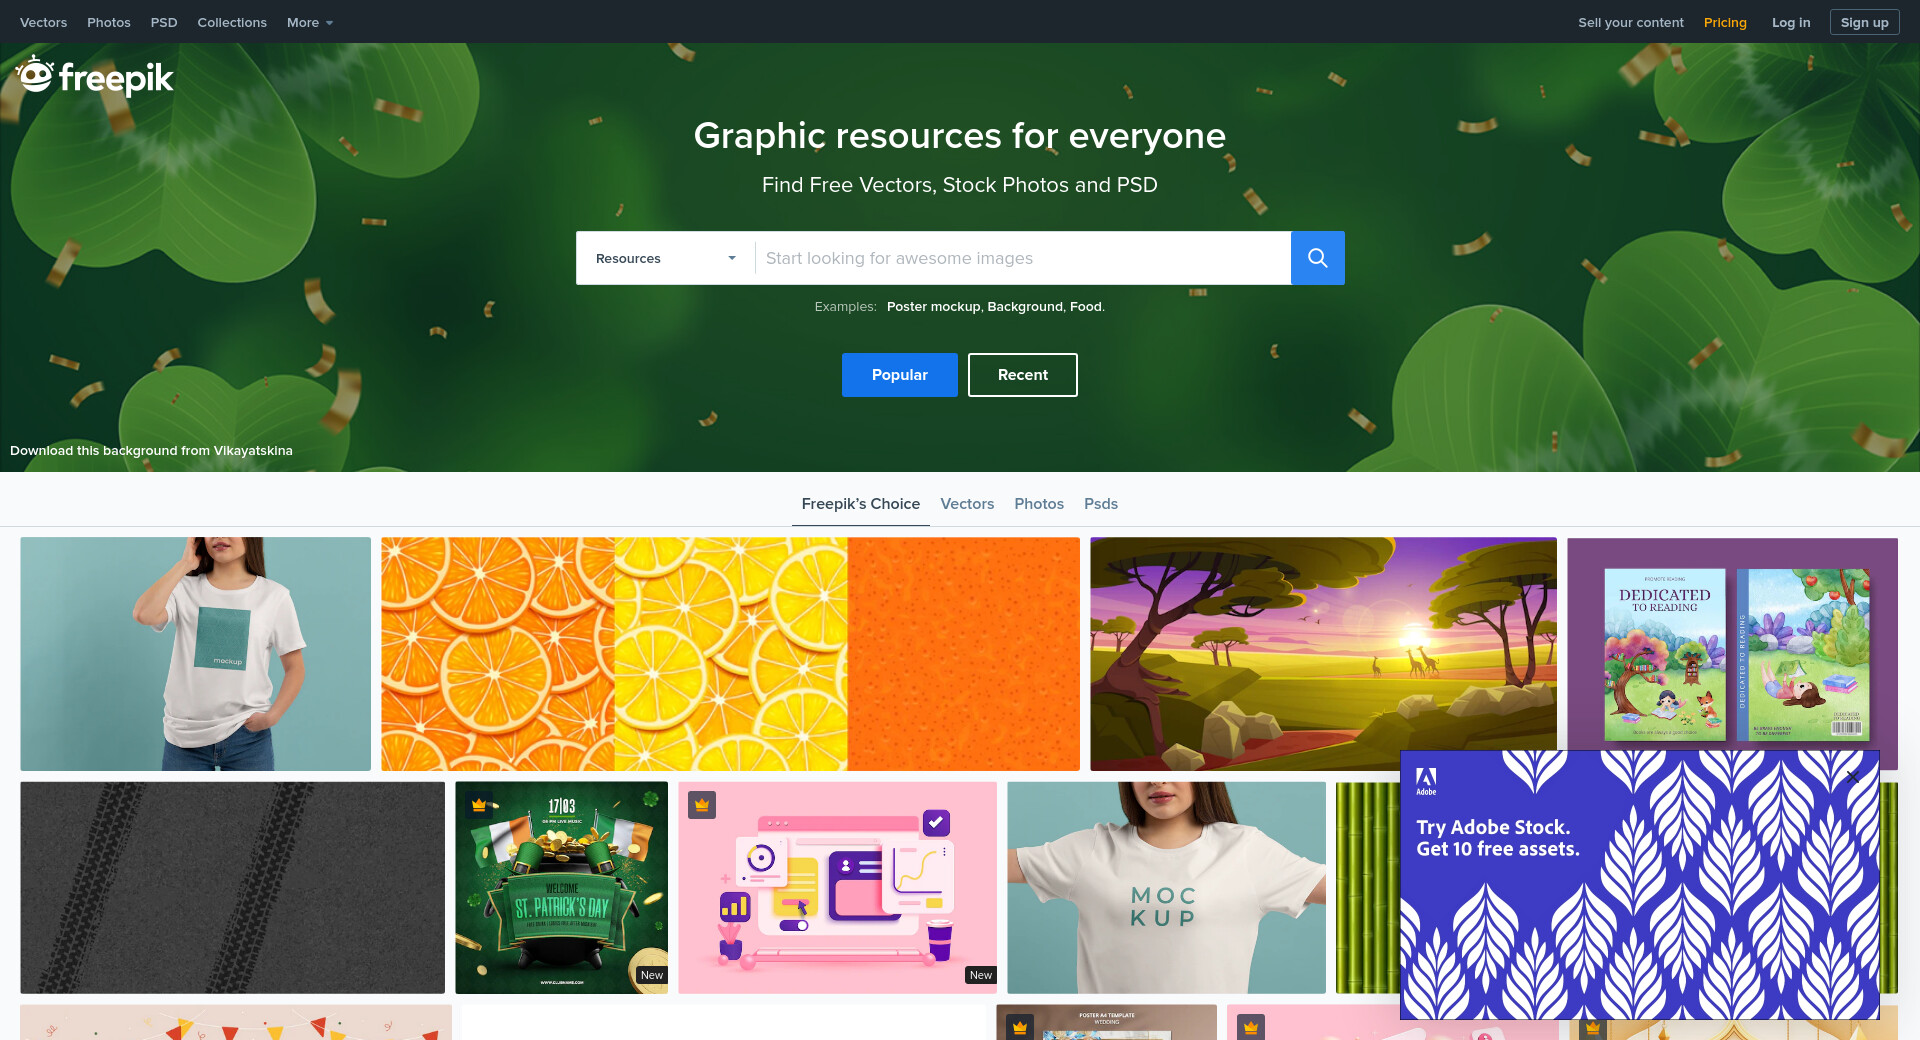1920x1040 pixels.
Task: Open the Resources category dropdown
Action: tap(665, 258)
